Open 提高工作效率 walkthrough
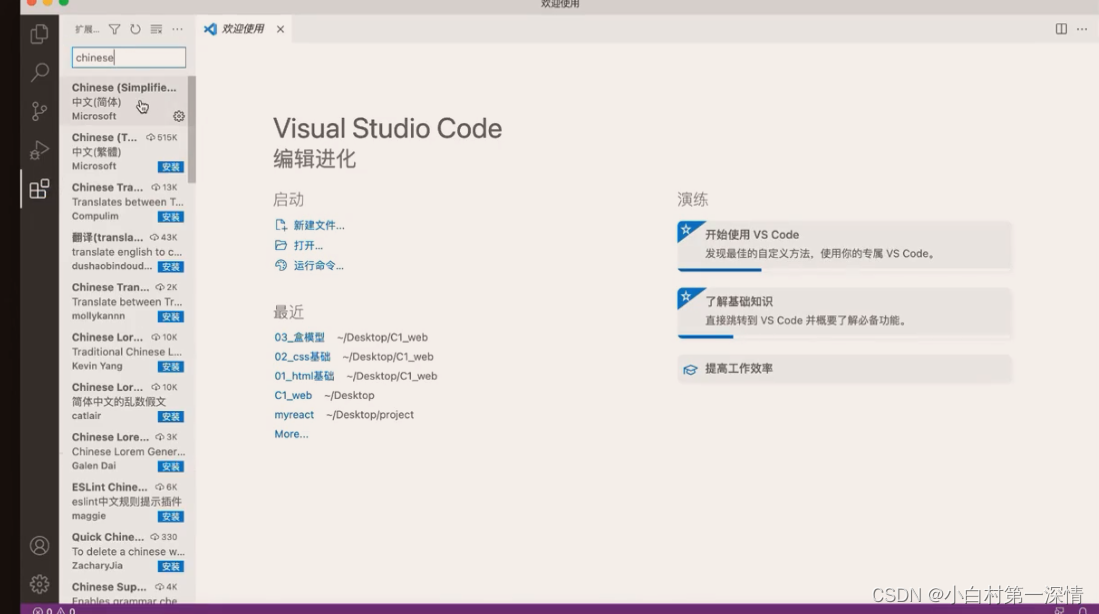 pyautogui.click(x=844, y=369)
